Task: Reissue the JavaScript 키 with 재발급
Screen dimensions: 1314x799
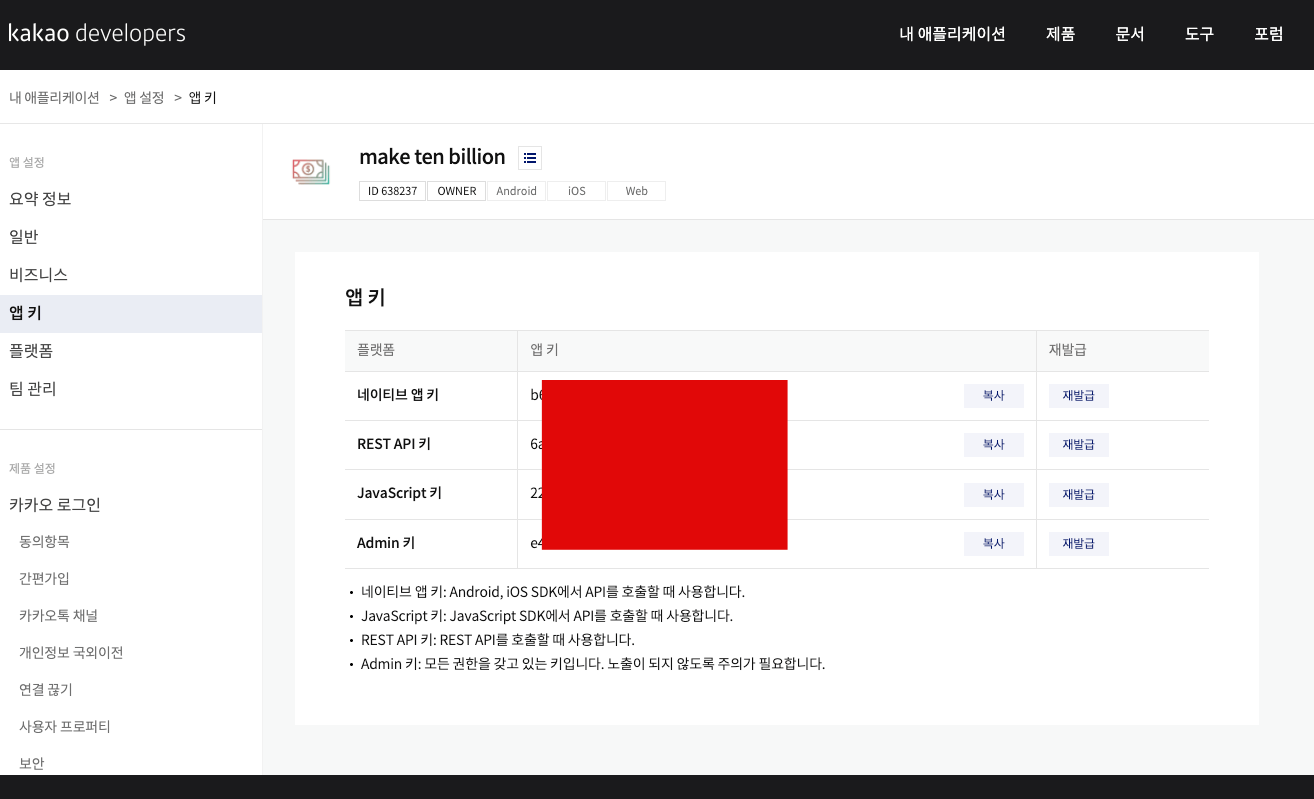Action: (x=1079, y=495)
